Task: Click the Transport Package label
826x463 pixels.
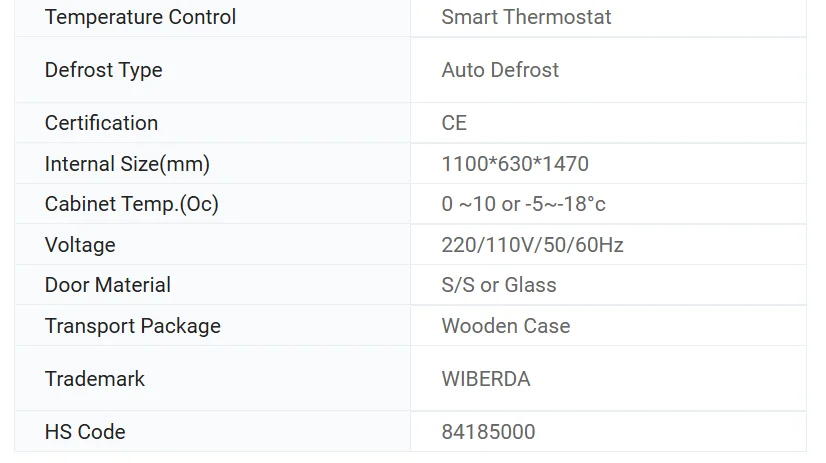Action: pos(132,326)
